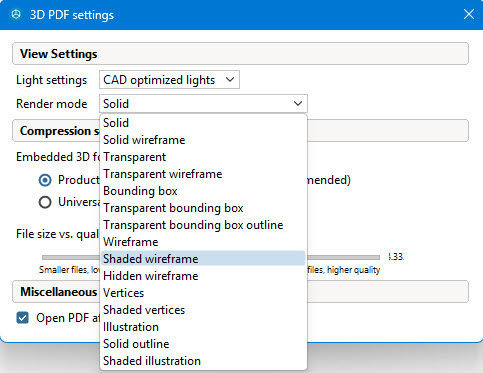Pick Shaded vertices option

click(203, 310)
